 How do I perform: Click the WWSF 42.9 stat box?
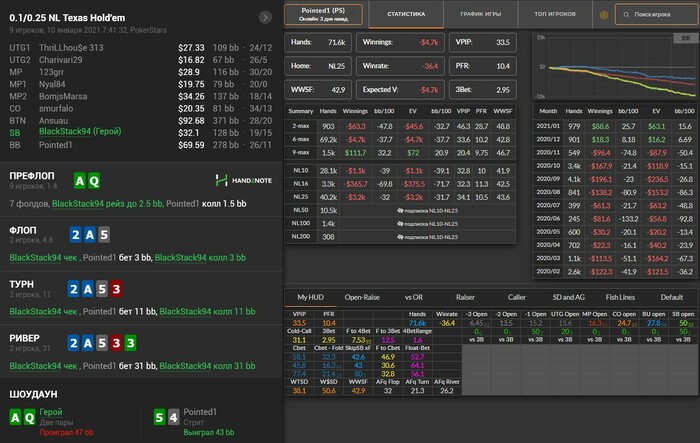(318, 90)
